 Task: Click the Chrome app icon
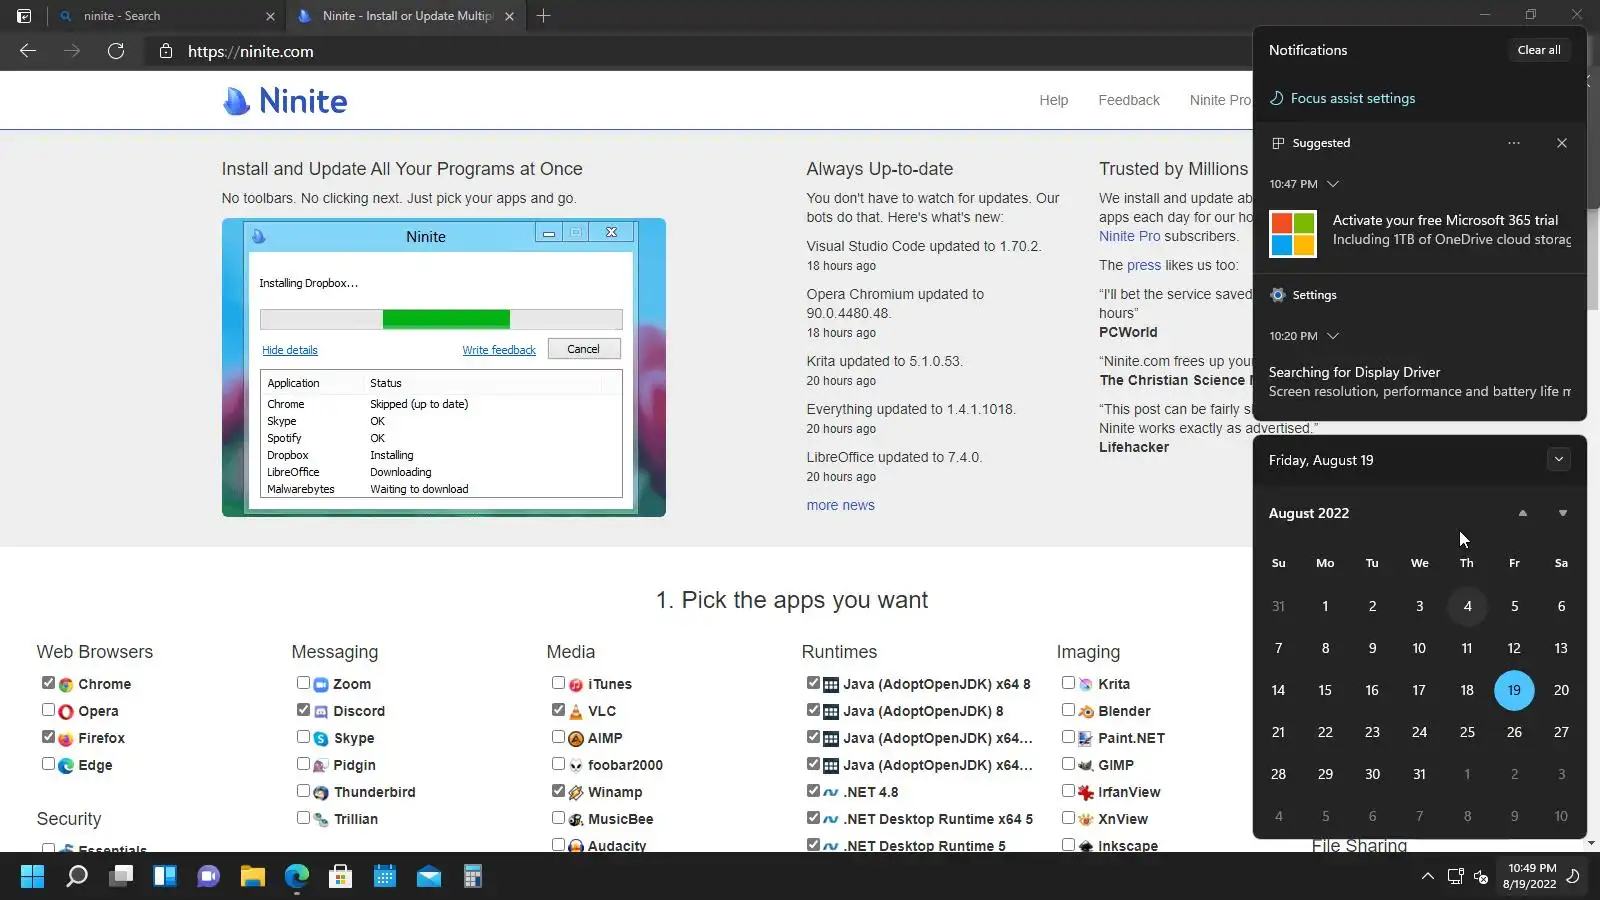[66, 685]
